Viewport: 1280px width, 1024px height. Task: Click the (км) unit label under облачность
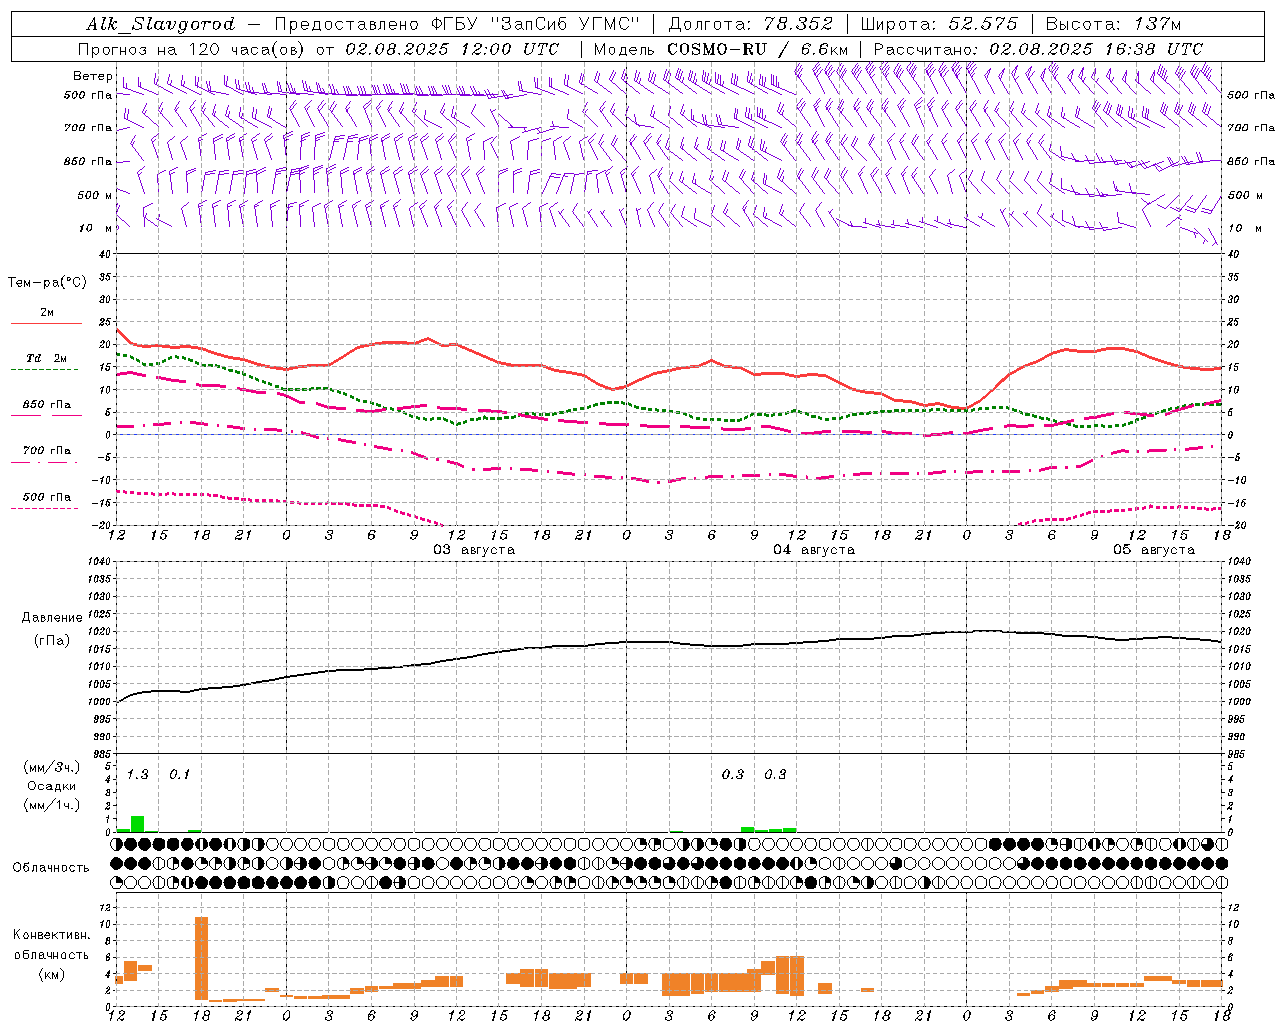coord(51,974)
